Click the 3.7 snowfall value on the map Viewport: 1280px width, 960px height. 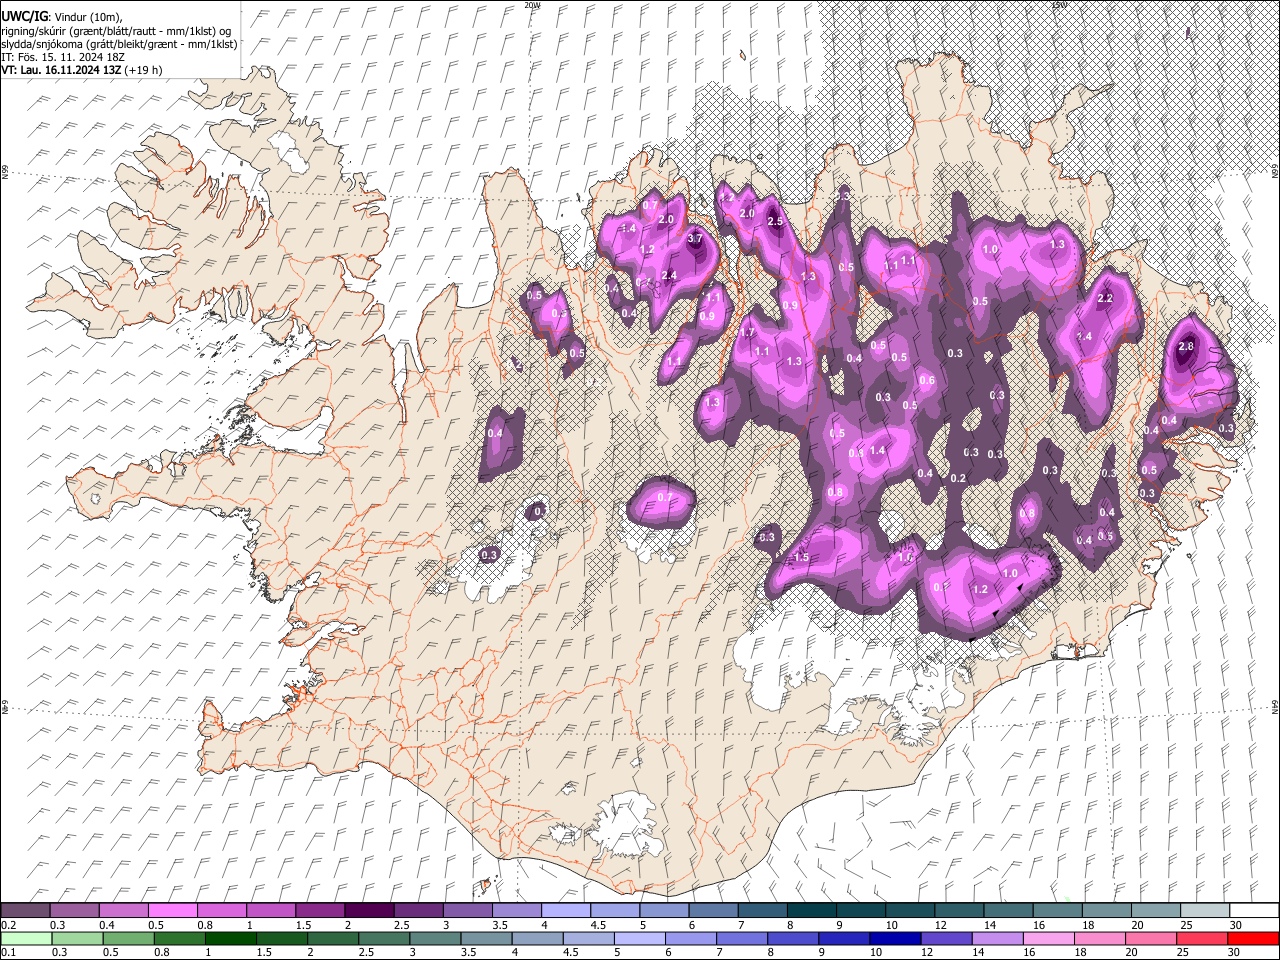pyautogui.click(x=696, y=239)
